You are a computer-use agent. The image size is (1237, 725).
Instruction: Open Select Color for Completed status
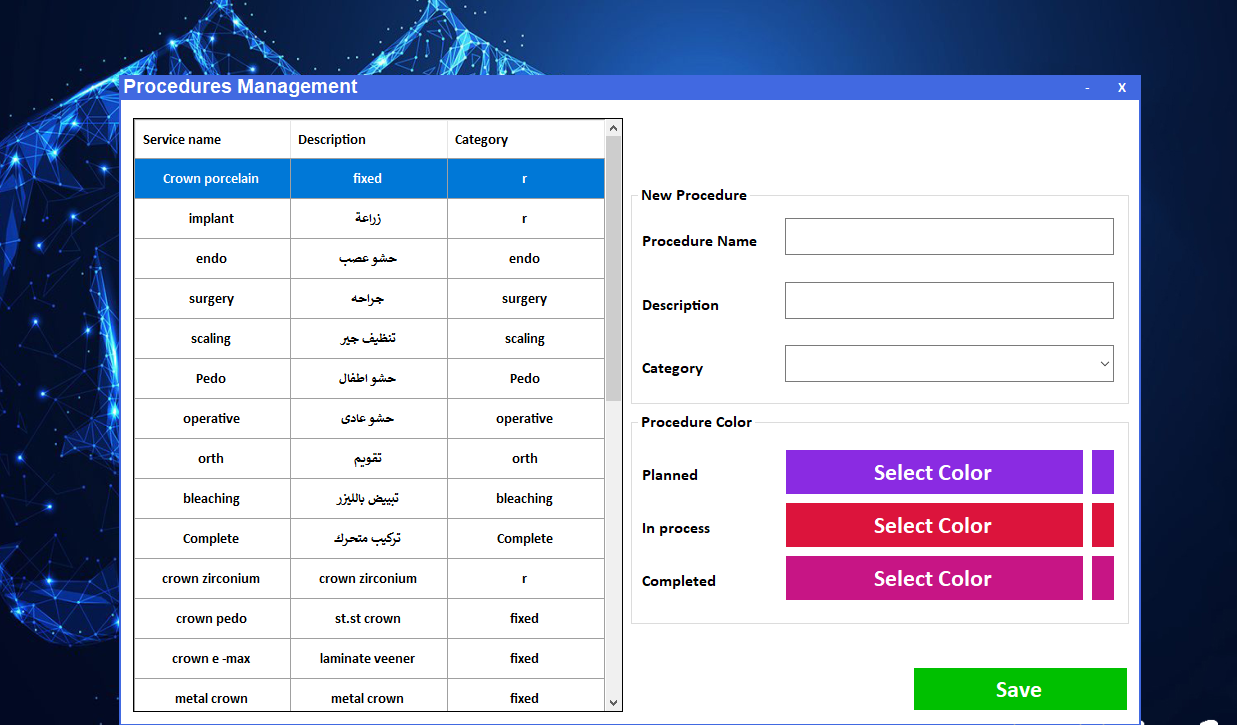934,578
